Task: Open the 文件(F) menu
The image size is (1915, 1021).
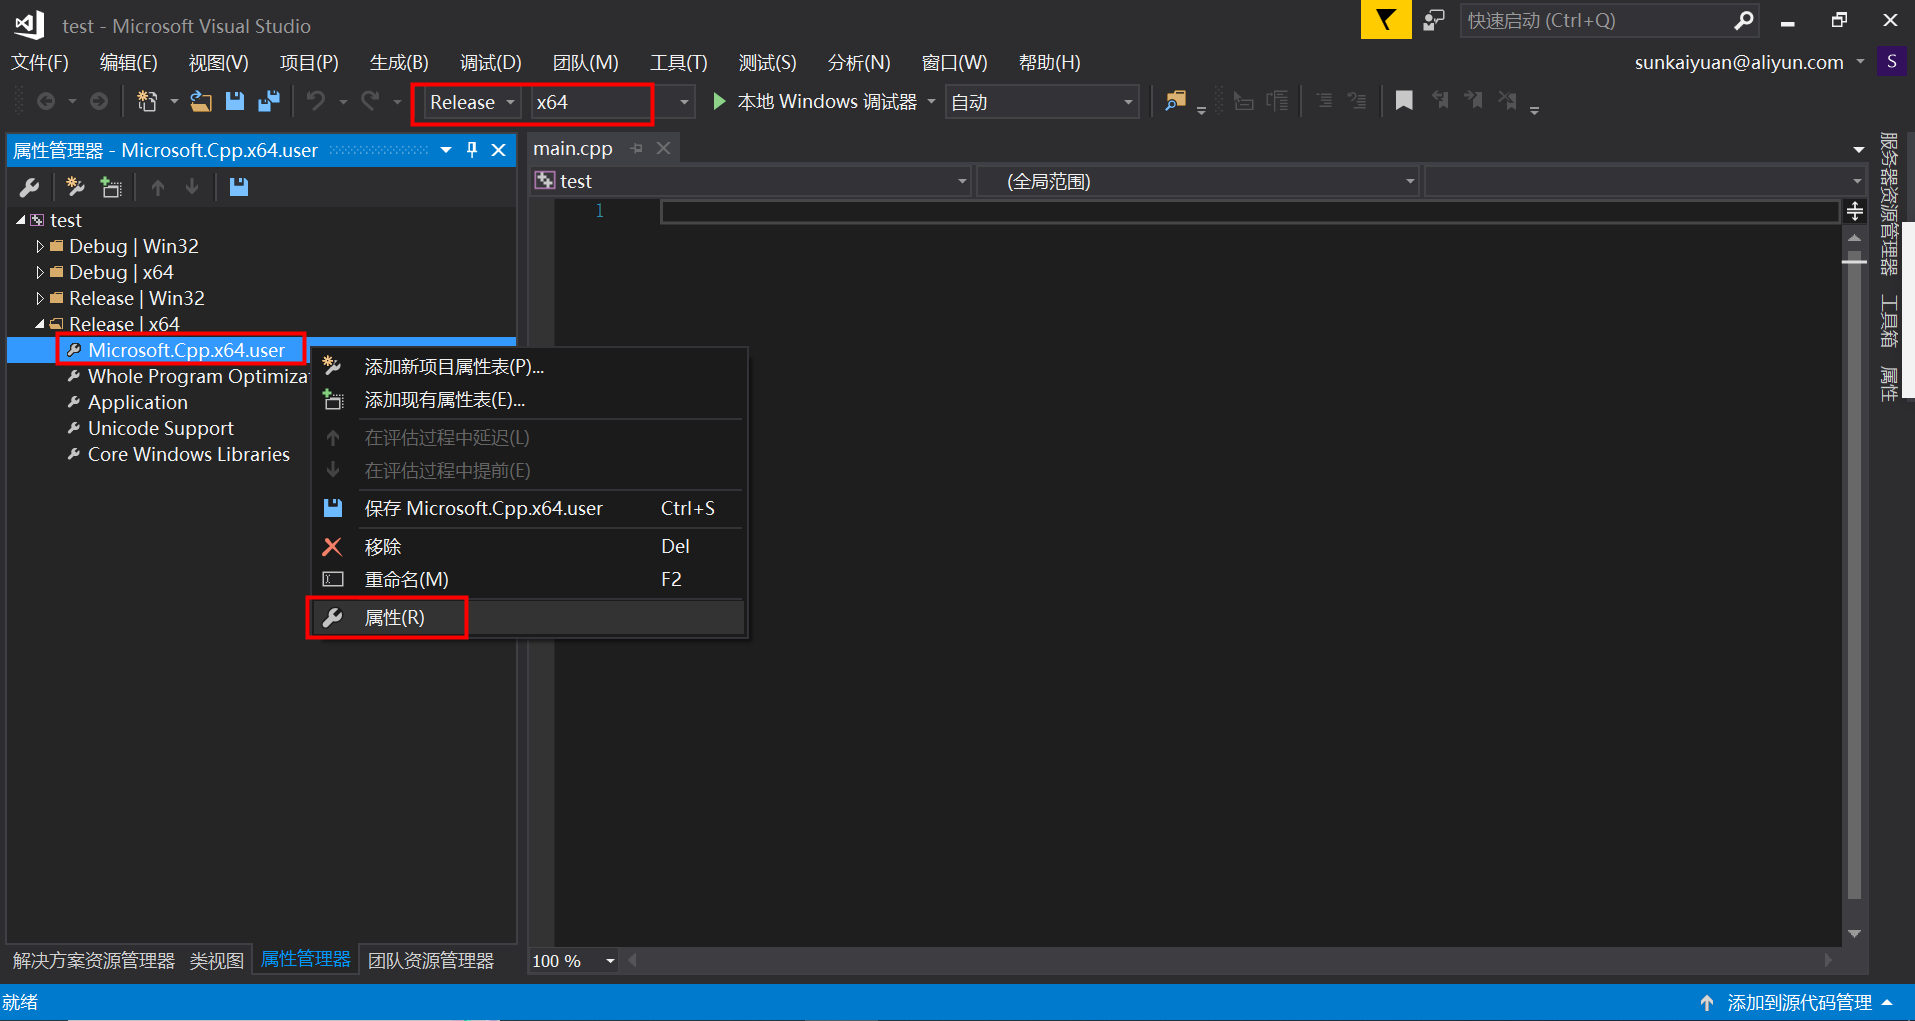Action: click(40, 62)
